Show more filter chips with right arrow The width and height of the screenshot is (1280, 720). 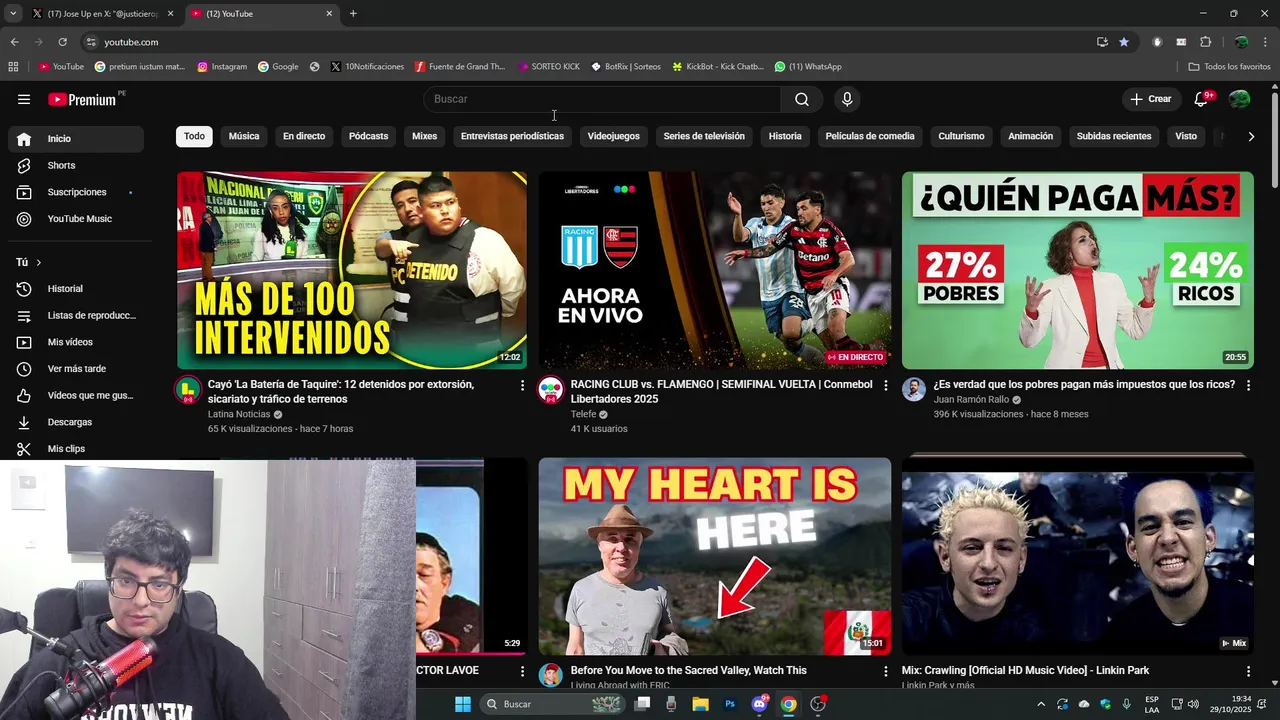[x=1251, y=136]
